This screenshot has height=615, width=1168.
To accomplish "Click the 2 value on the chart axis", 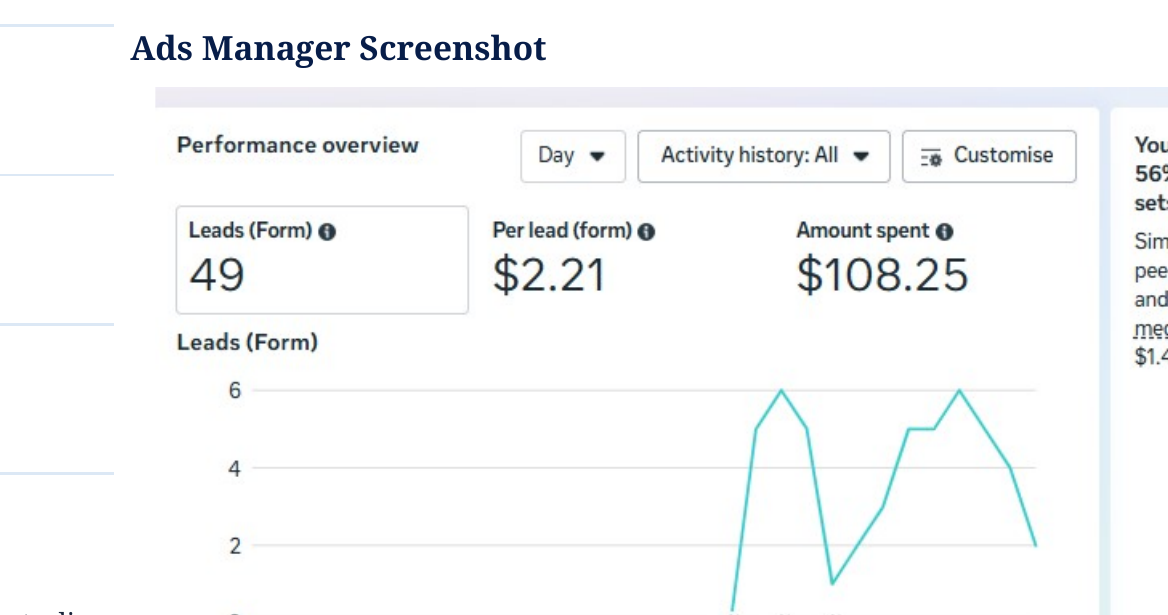I will tap(235, 546).
